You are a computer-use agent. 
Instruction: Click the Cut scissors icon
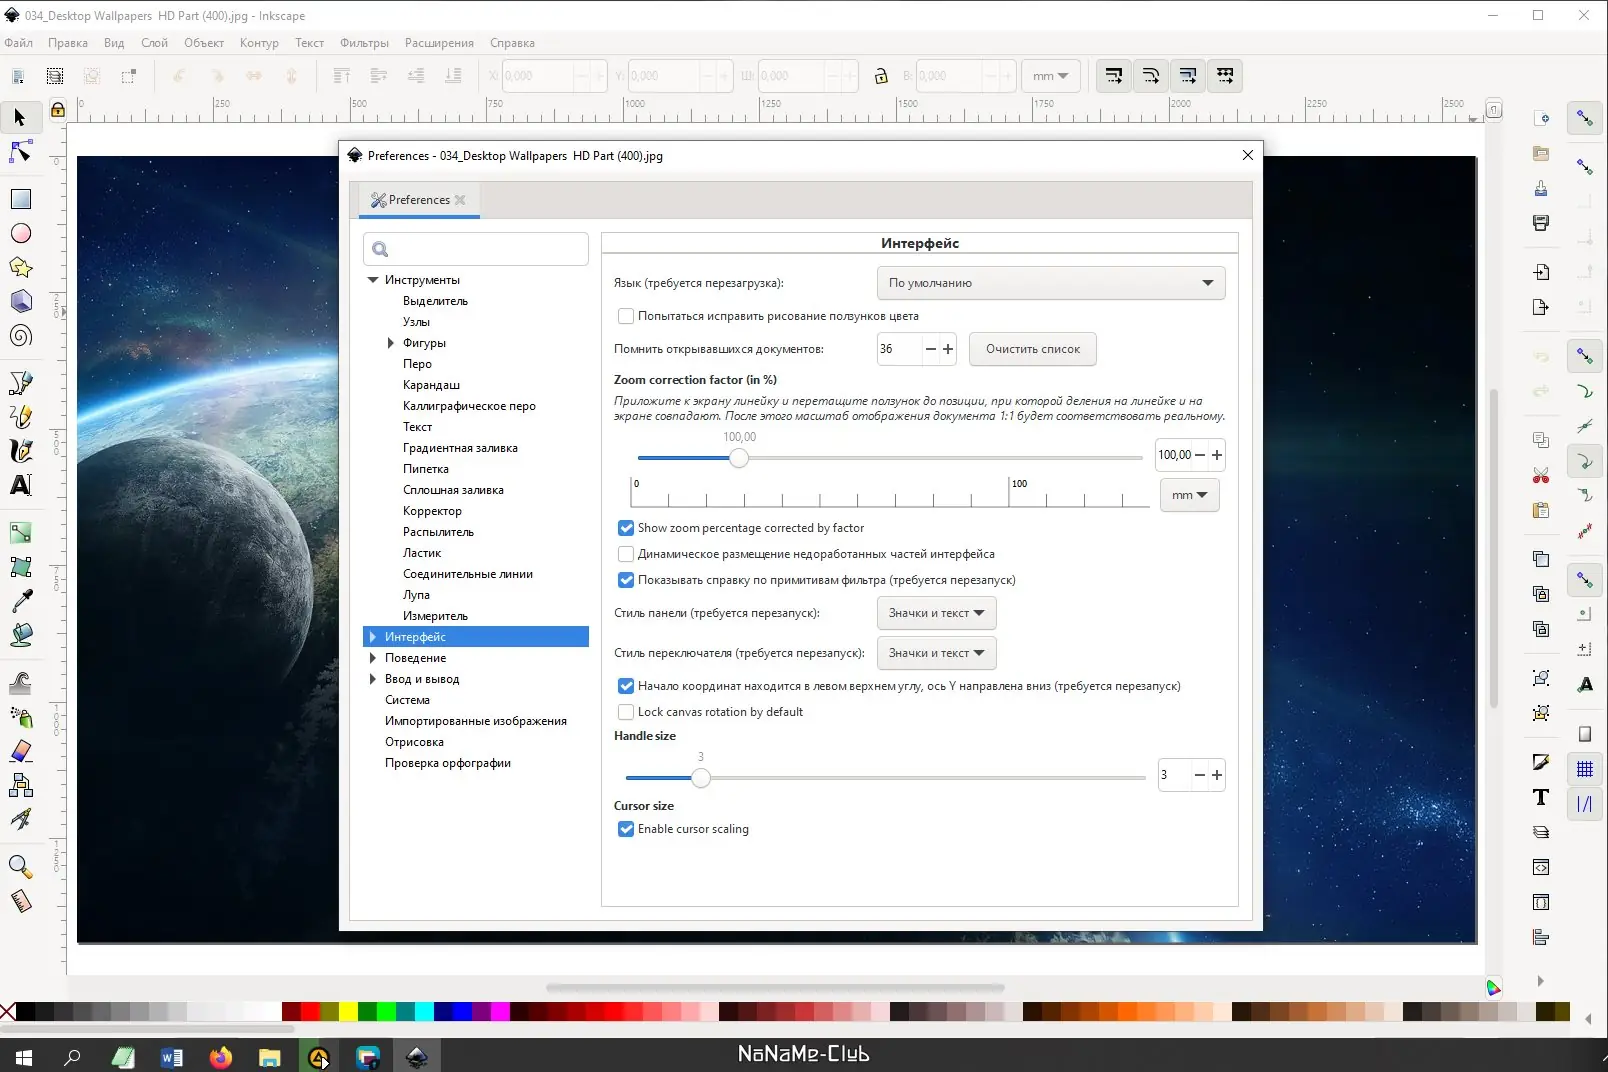click(1541, 475)
